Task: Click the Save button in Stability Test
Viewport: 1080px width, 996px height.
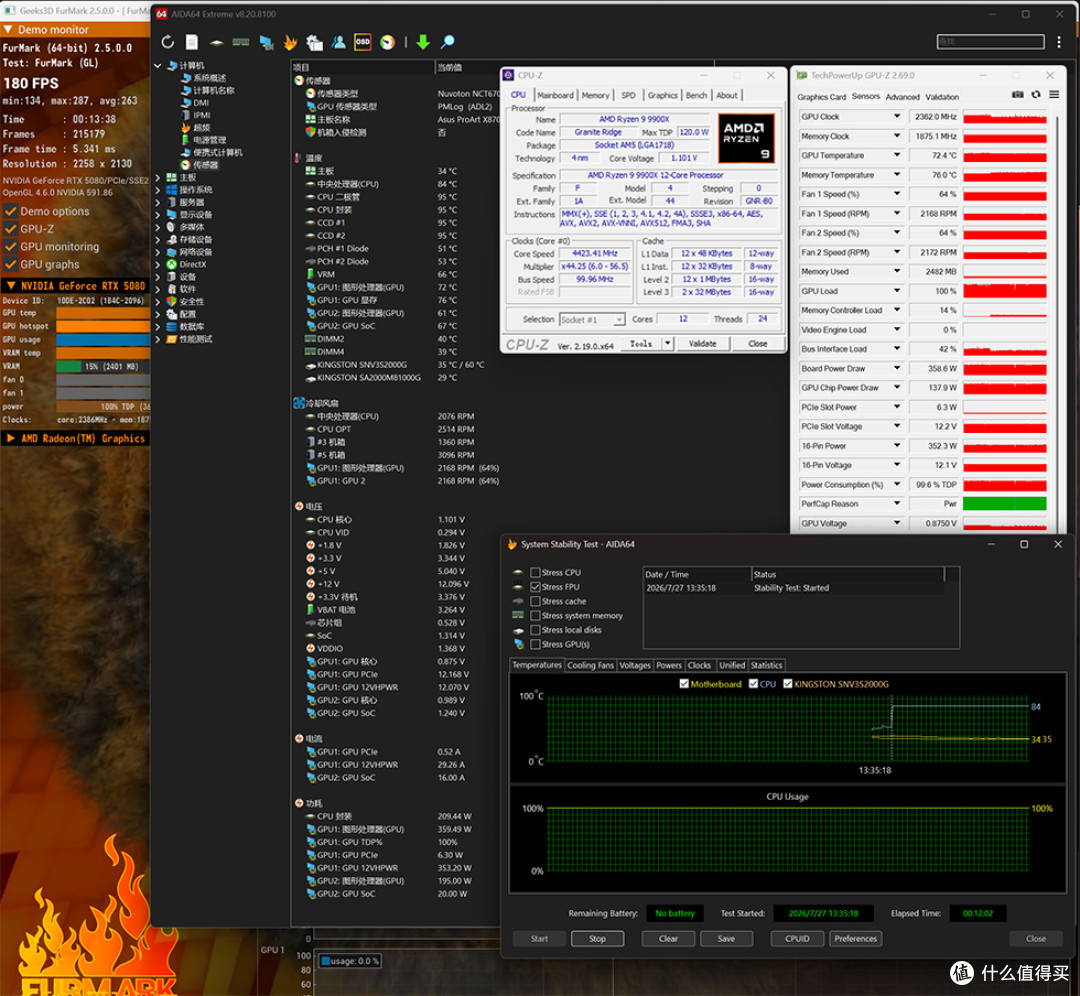Action: pos(726,939)
